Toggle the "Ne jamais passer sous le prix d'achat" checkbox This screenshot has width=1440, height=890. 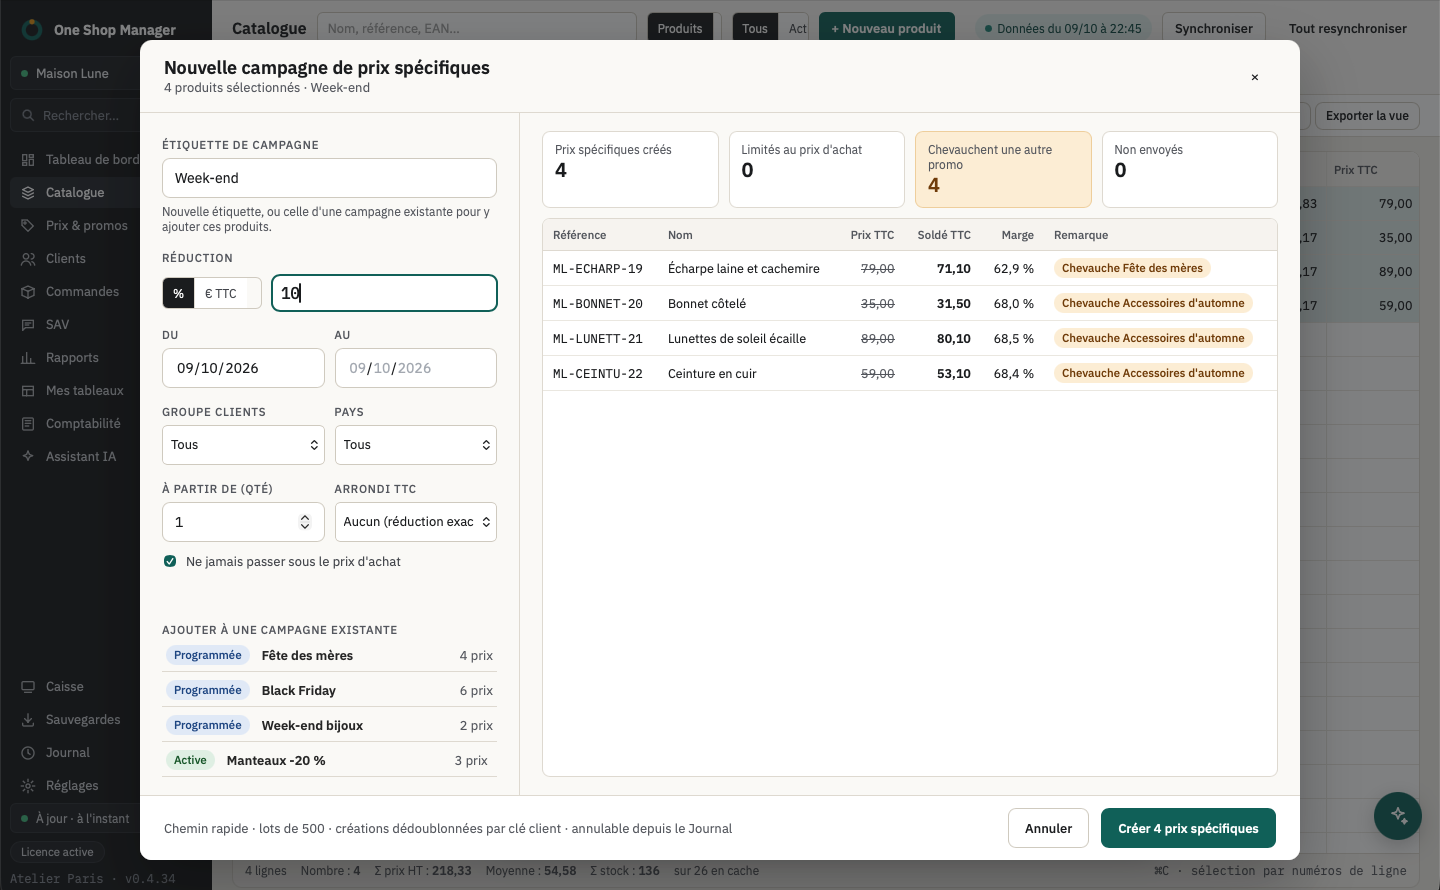(170, 562)
